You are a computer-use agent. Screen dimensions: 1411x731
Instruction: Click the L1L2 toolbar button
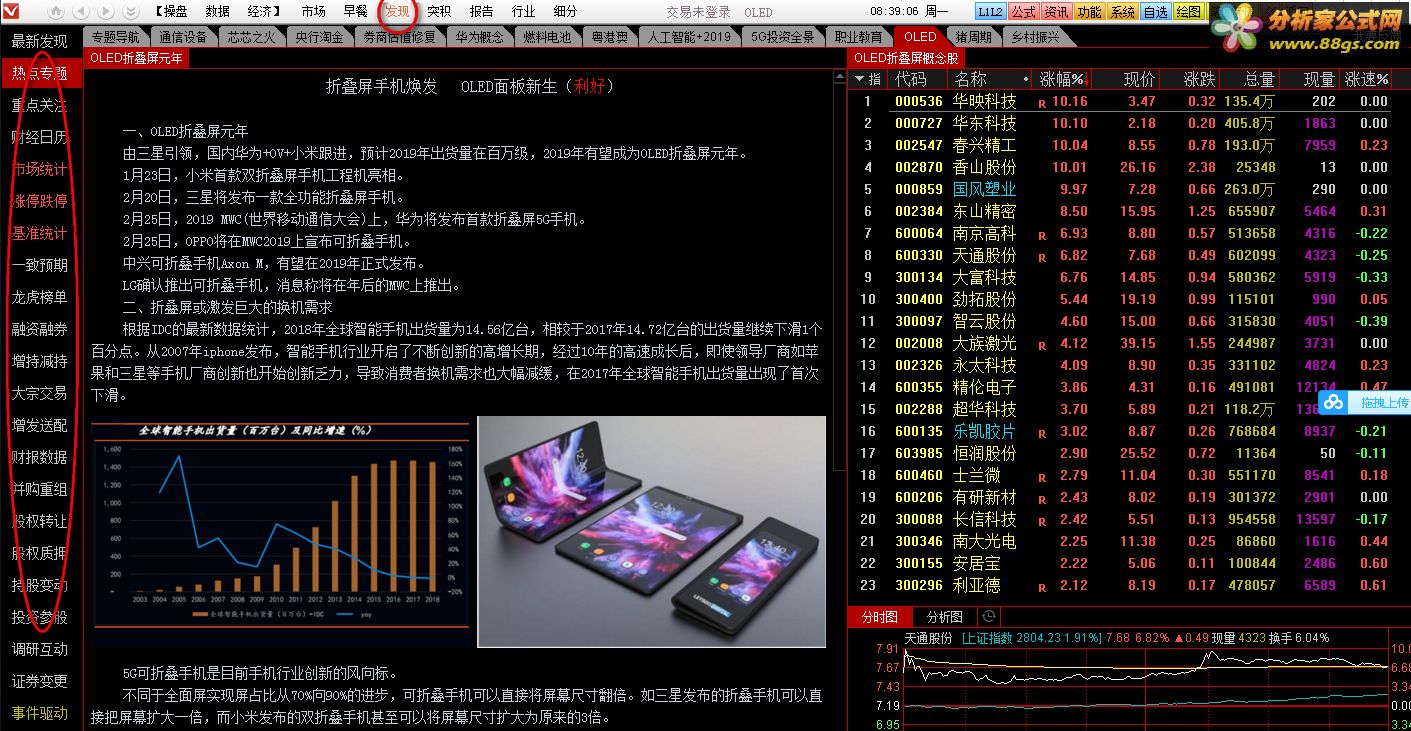pyautogui.click(x=990, y=12)
